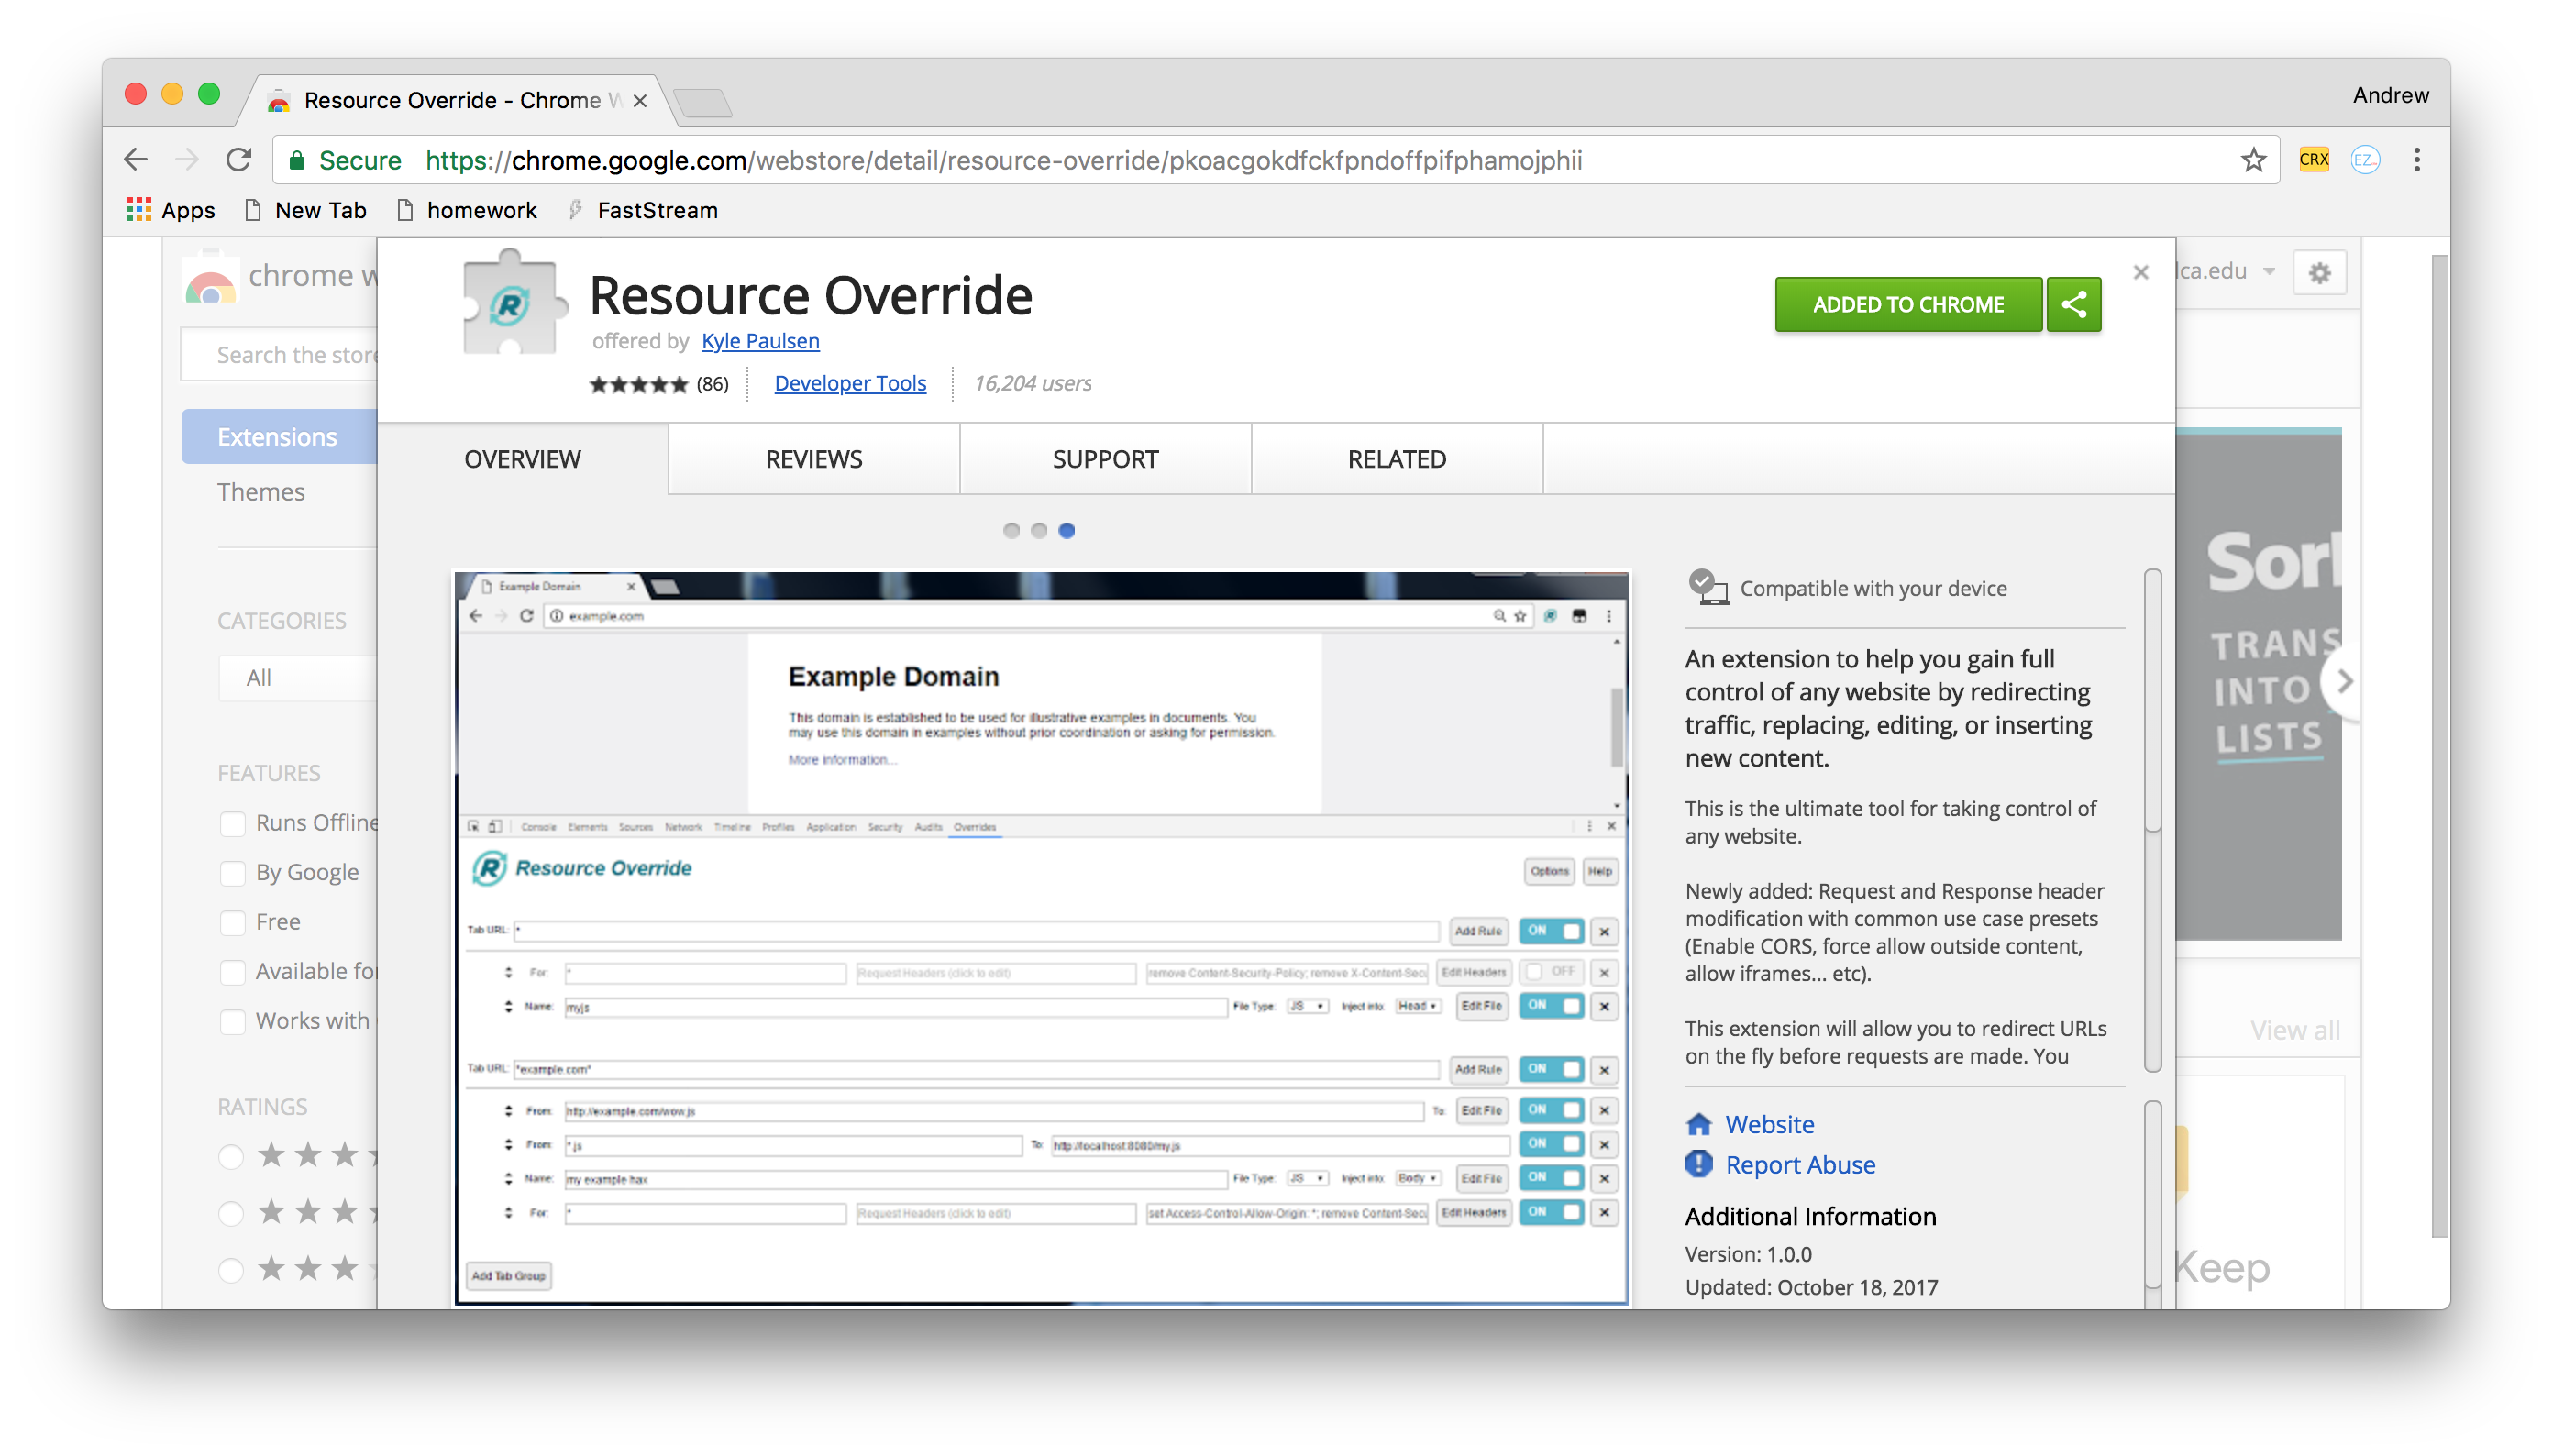Open the Apps grid in bookmarks bar

(139, 210)
